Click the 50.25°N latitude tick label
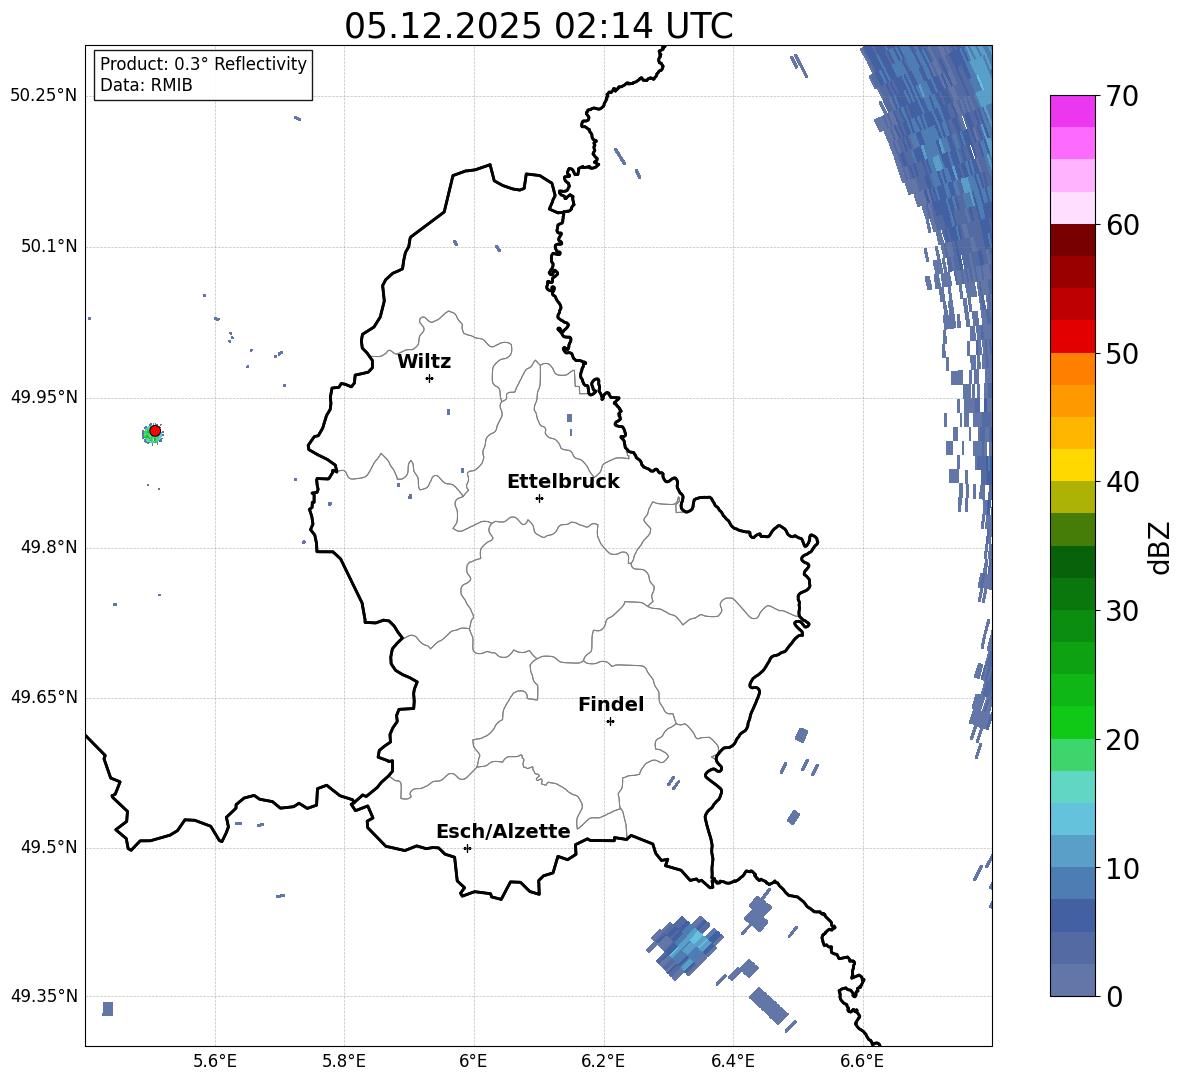The image size is (1184, 1081). click(x=44, y=96)
